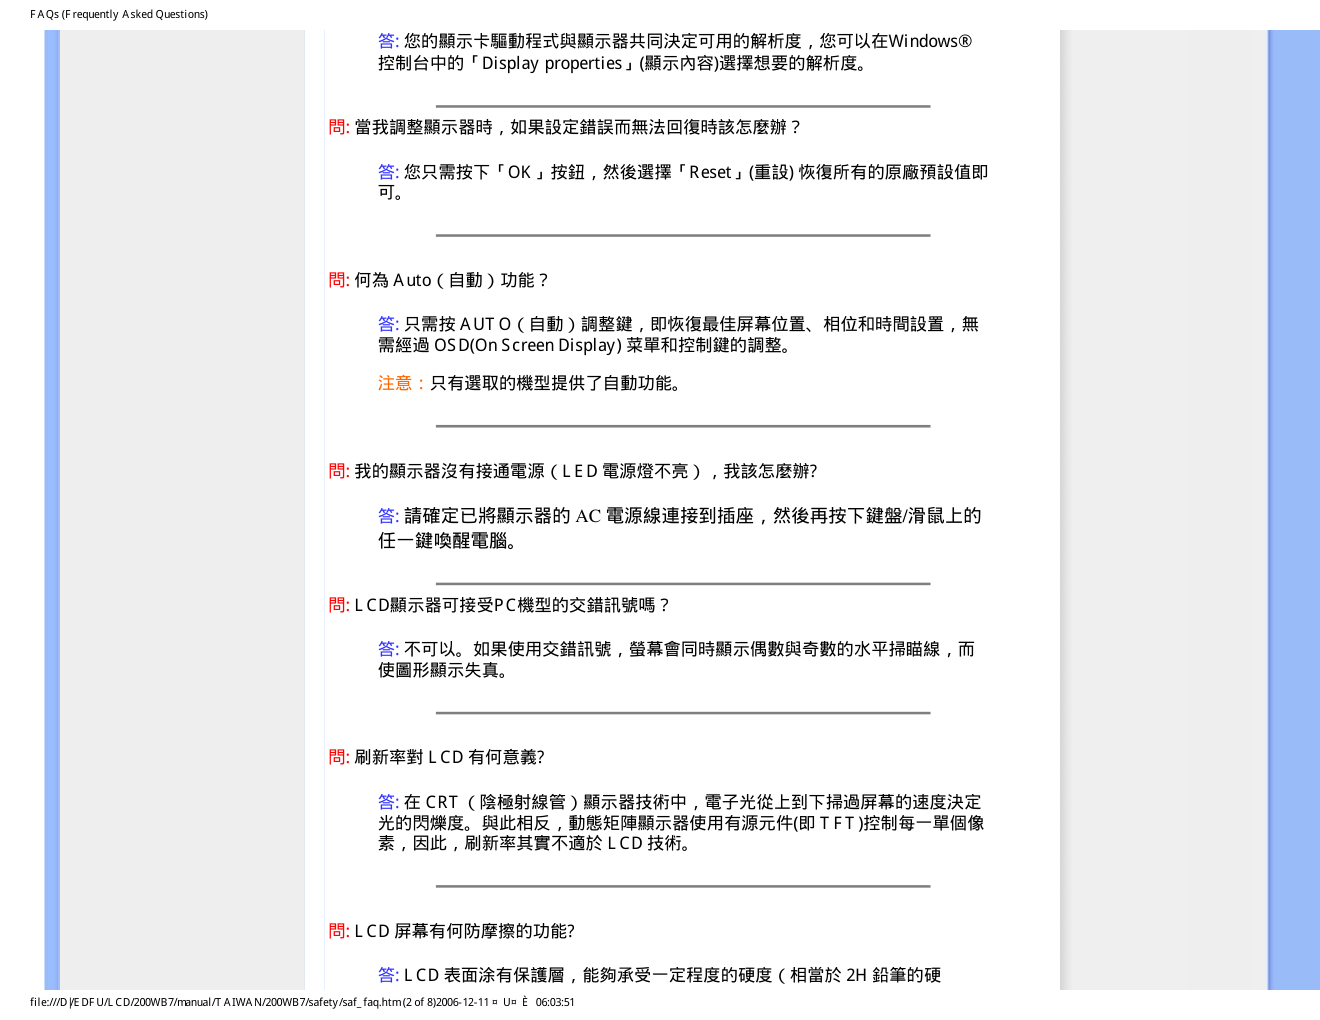Image resolution: width=1320 pixels, height=1020 pixels.
Task: Click the answer about connecting the AC power cord
Action: [x=680, y=528]
